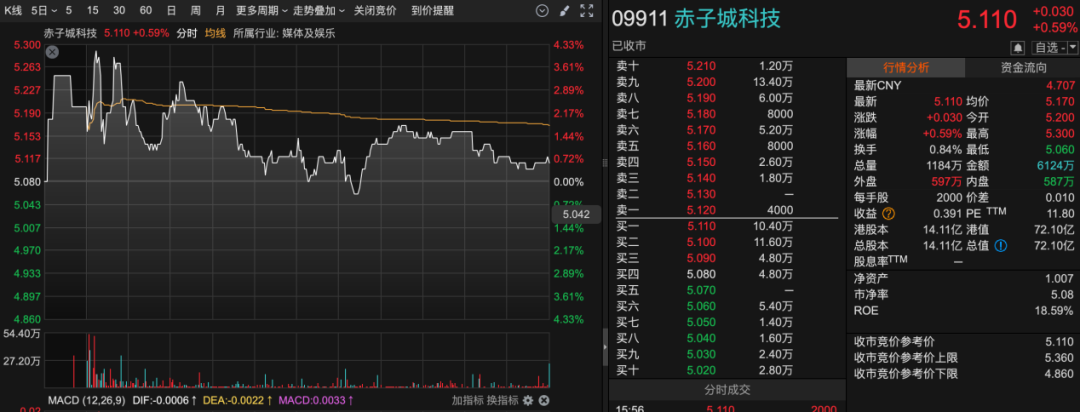Toggle the 分时 line legend
1080x412 pixels.
tap(187, 32)
